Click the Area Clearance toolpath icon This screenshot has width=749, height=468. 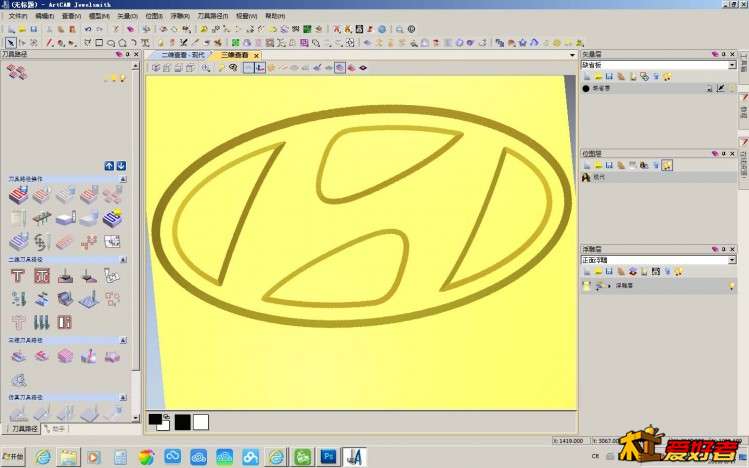click(42, 276)
